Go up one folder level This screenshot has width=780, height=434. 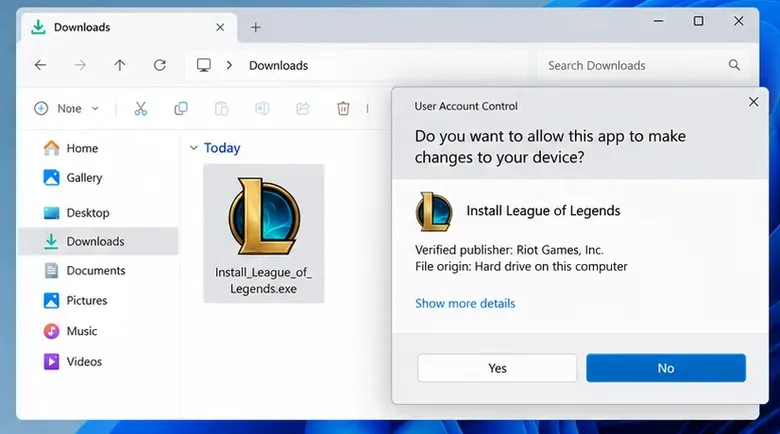pos(119,65)
